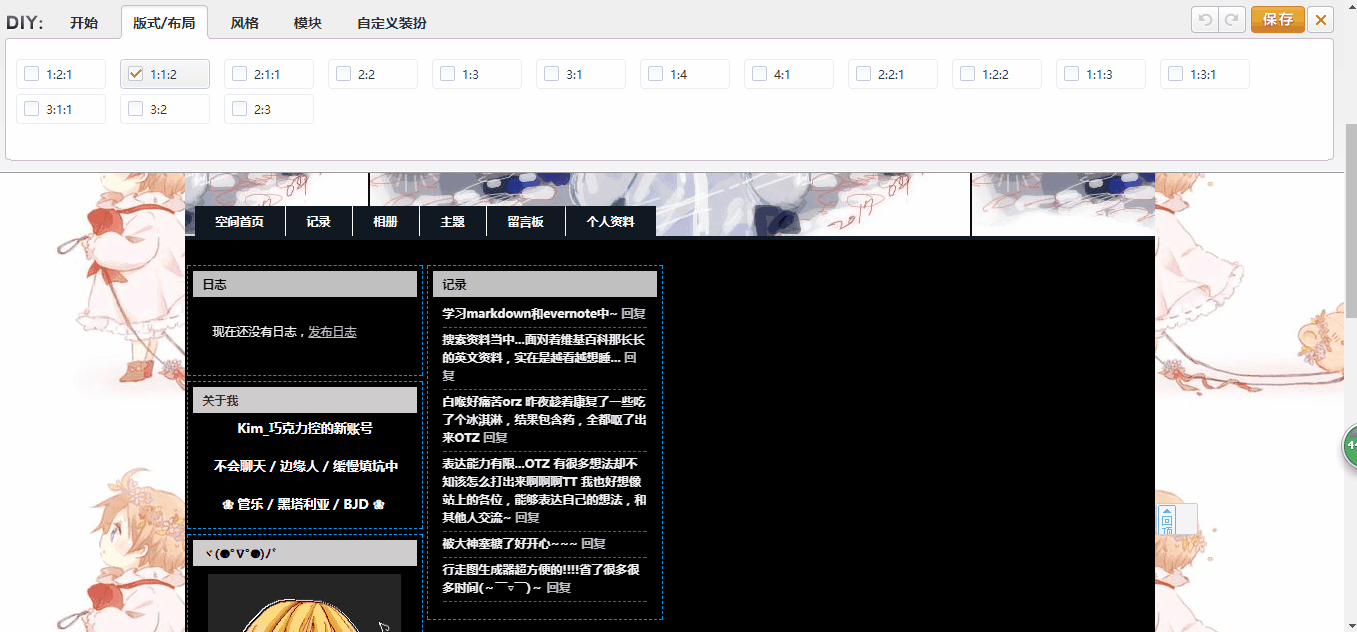
Task: Open the 自定义装扮 tab
Action: coord(392,22)
